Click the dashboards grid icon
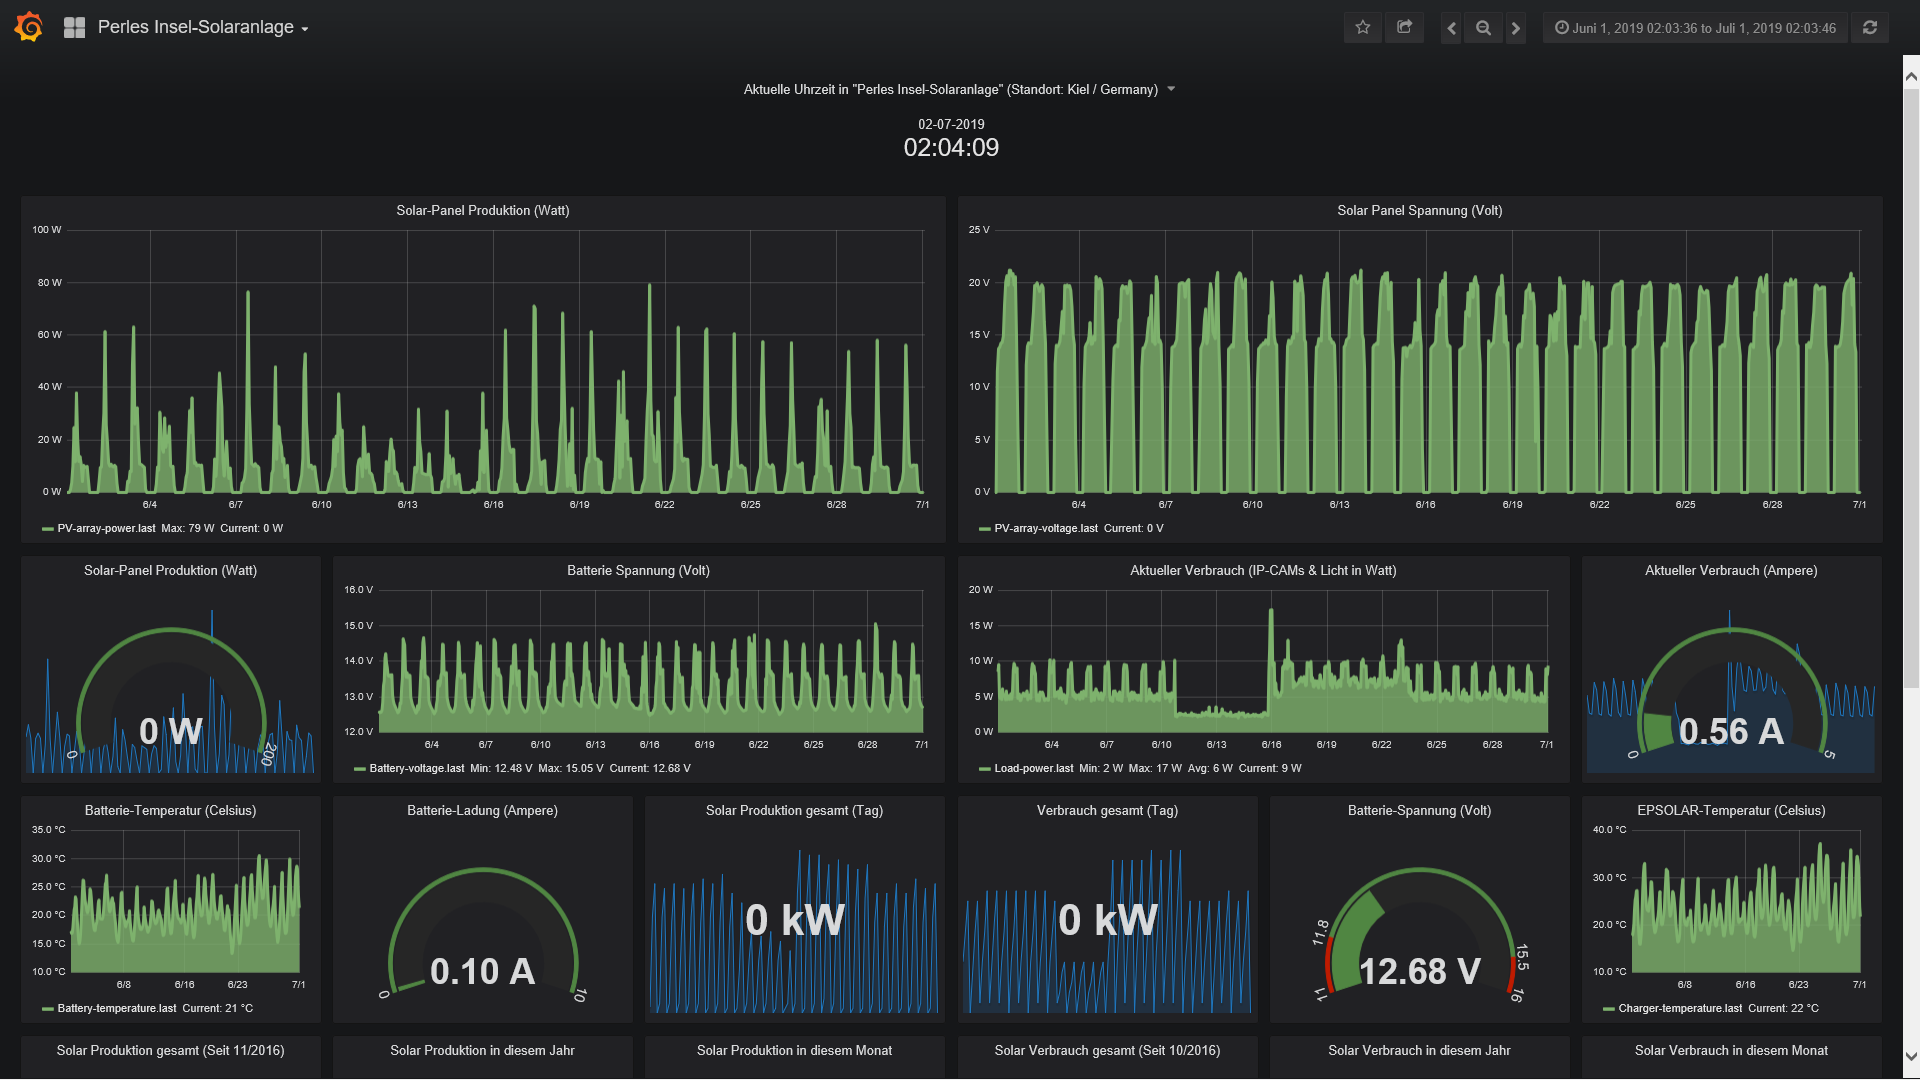1920x1080 pixels. tap(74, 28)
